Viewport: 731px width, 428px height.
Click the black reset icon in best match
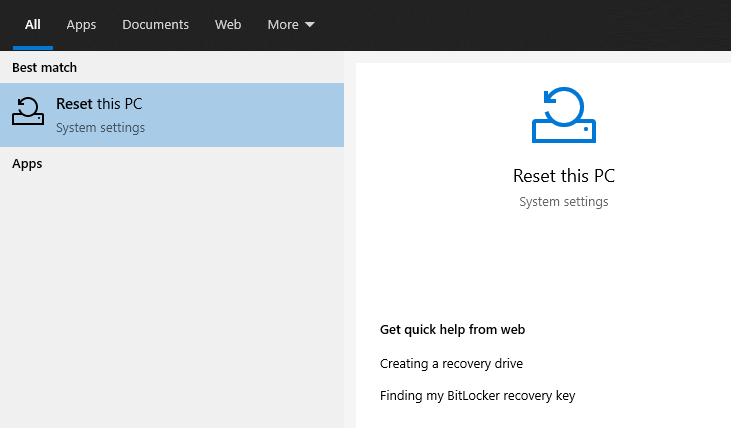tap(28, 111)
